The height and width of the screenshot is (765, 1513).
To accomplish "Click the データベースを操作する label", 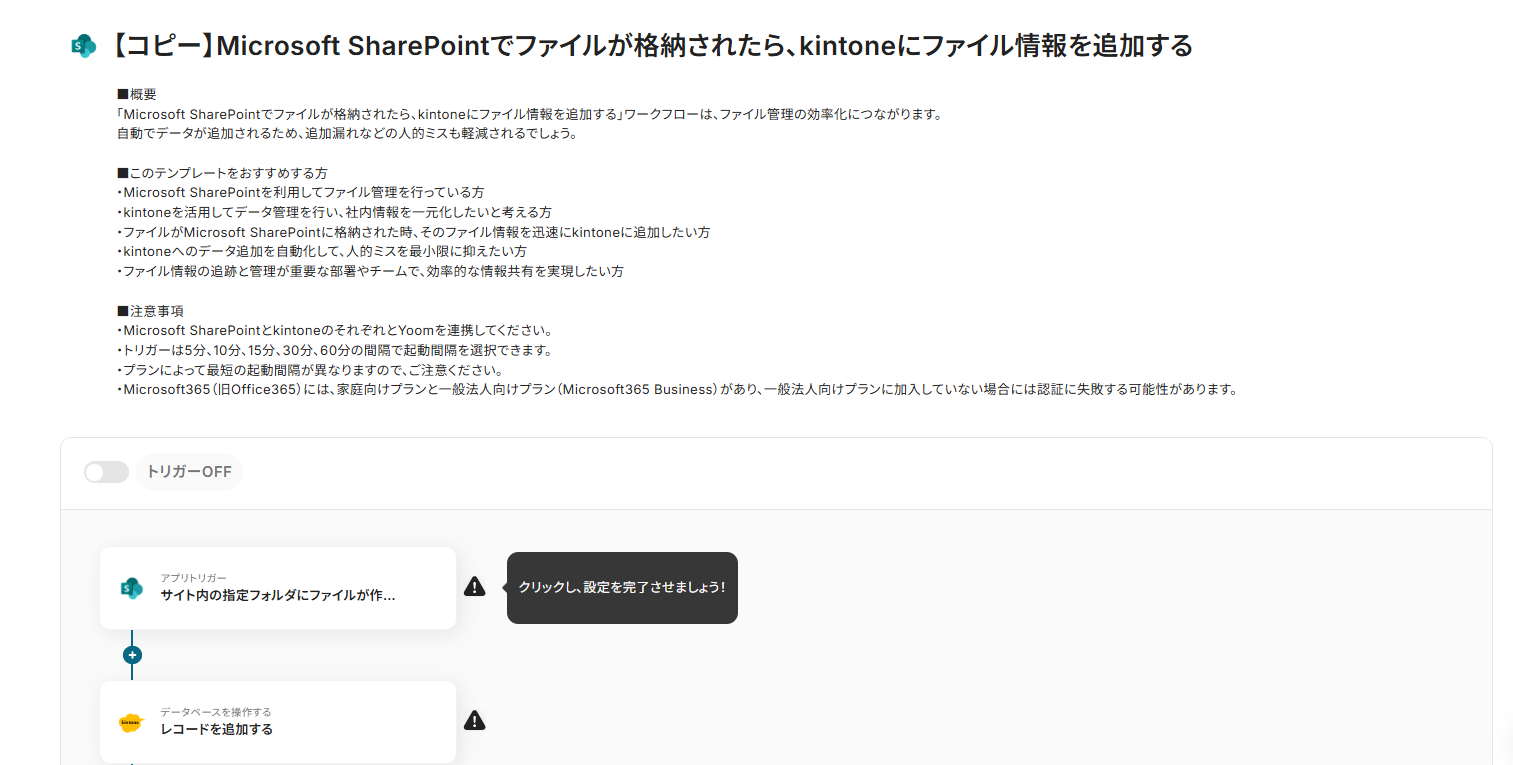I will 216,712.
